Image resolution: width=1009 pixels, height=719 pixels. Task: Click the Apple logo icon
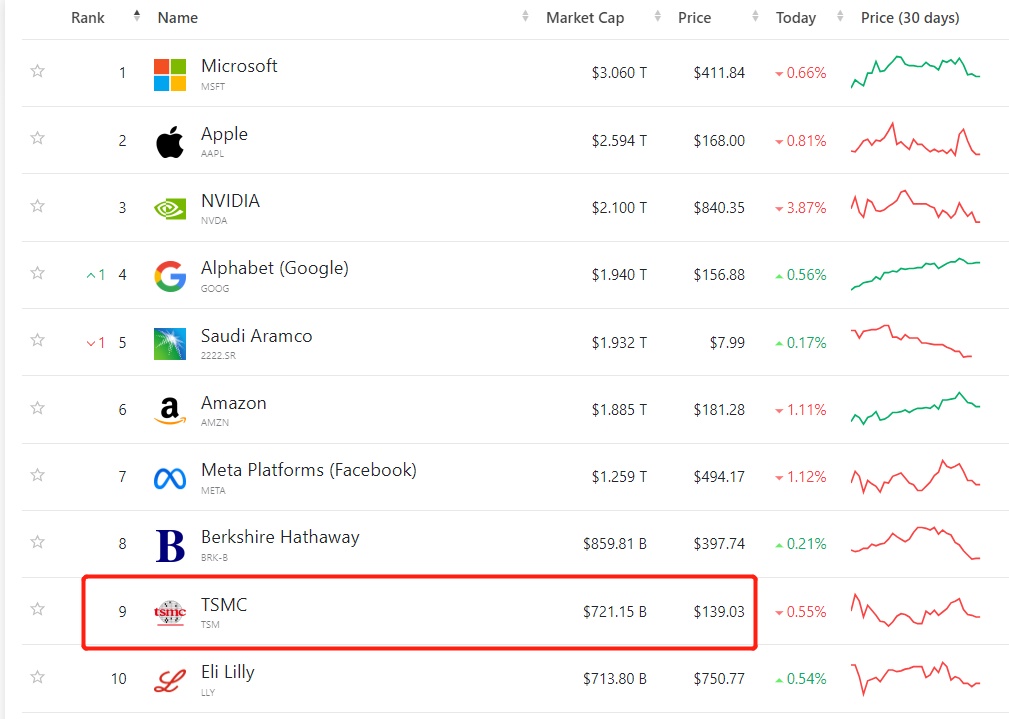pos(170,141)
